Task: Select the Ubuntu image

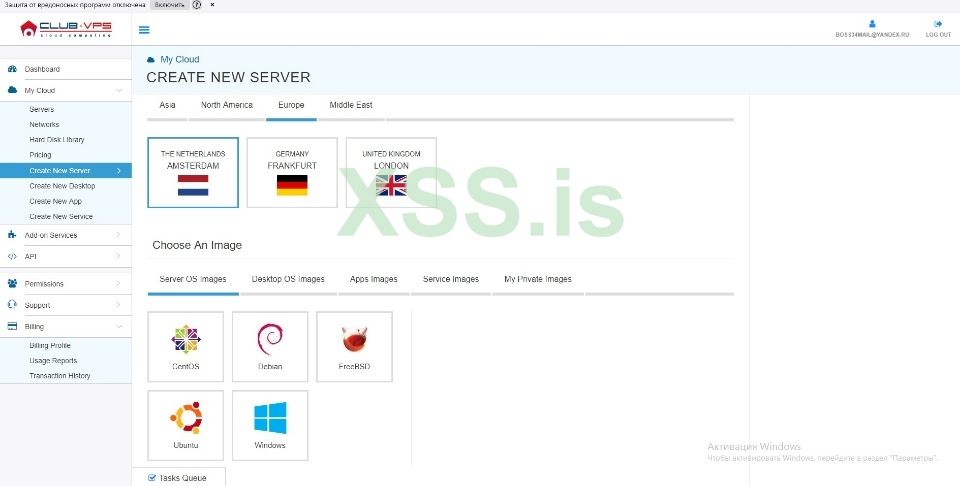Action: tap(186, 425)
